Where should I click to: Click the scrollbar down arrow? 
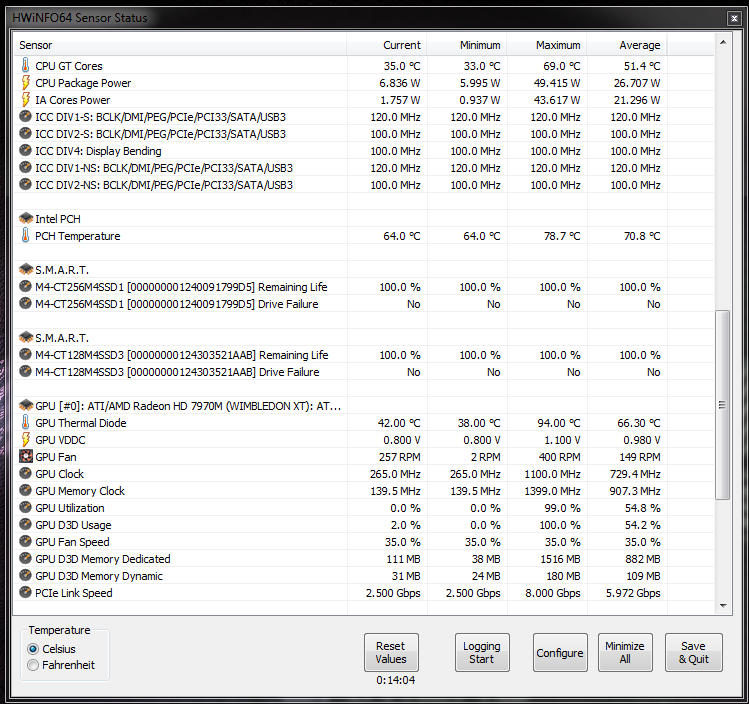pyautogui.click(x=723, y=606)
